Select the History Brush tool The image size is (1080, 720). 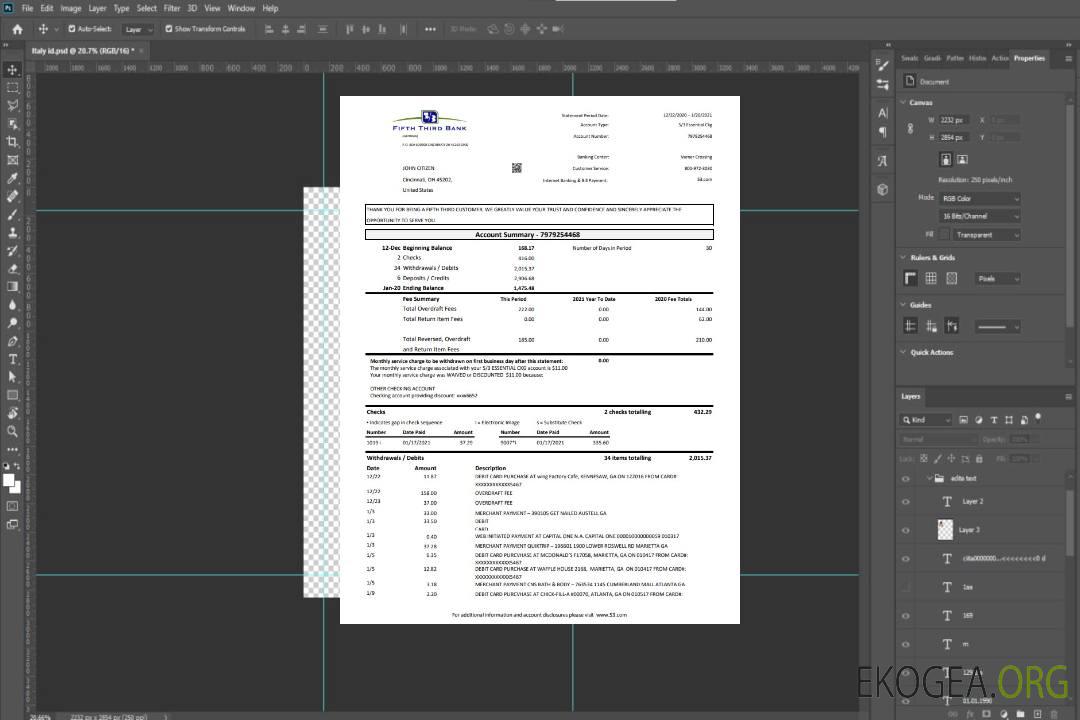(12, 251)
